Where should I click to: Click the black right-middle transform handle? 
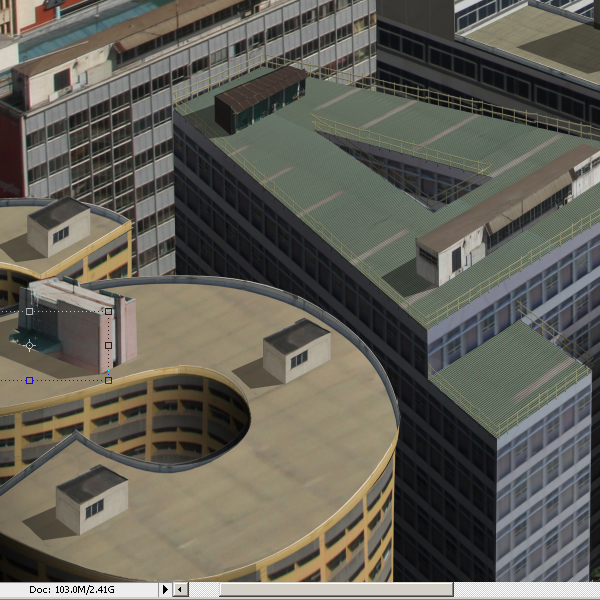109,346
